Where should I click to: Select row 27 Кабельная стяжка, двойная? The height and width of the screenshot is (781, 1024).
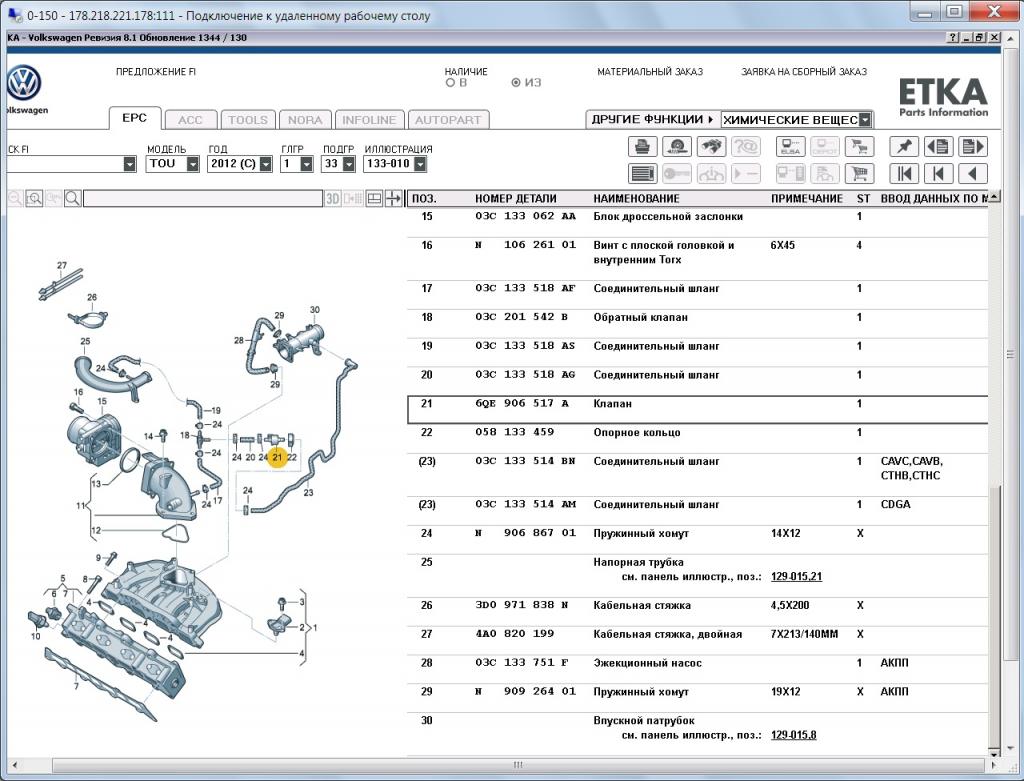(x=697, y=640)
